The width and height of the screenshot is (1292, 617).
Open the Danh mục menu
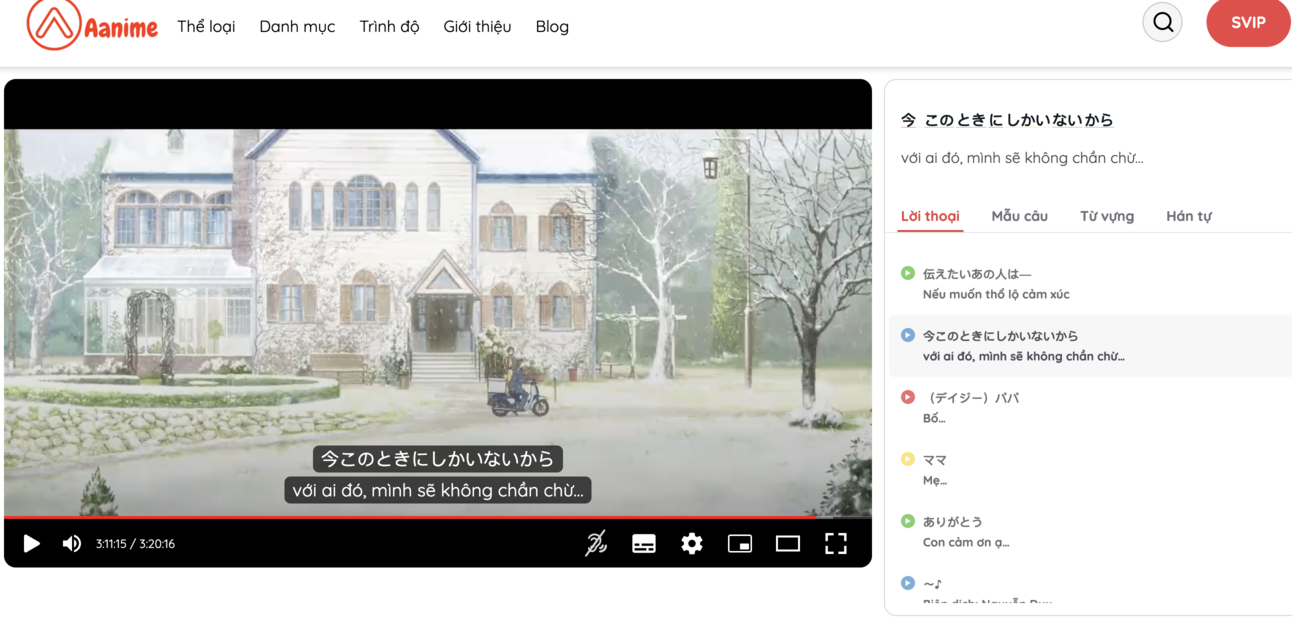(297, 27)
